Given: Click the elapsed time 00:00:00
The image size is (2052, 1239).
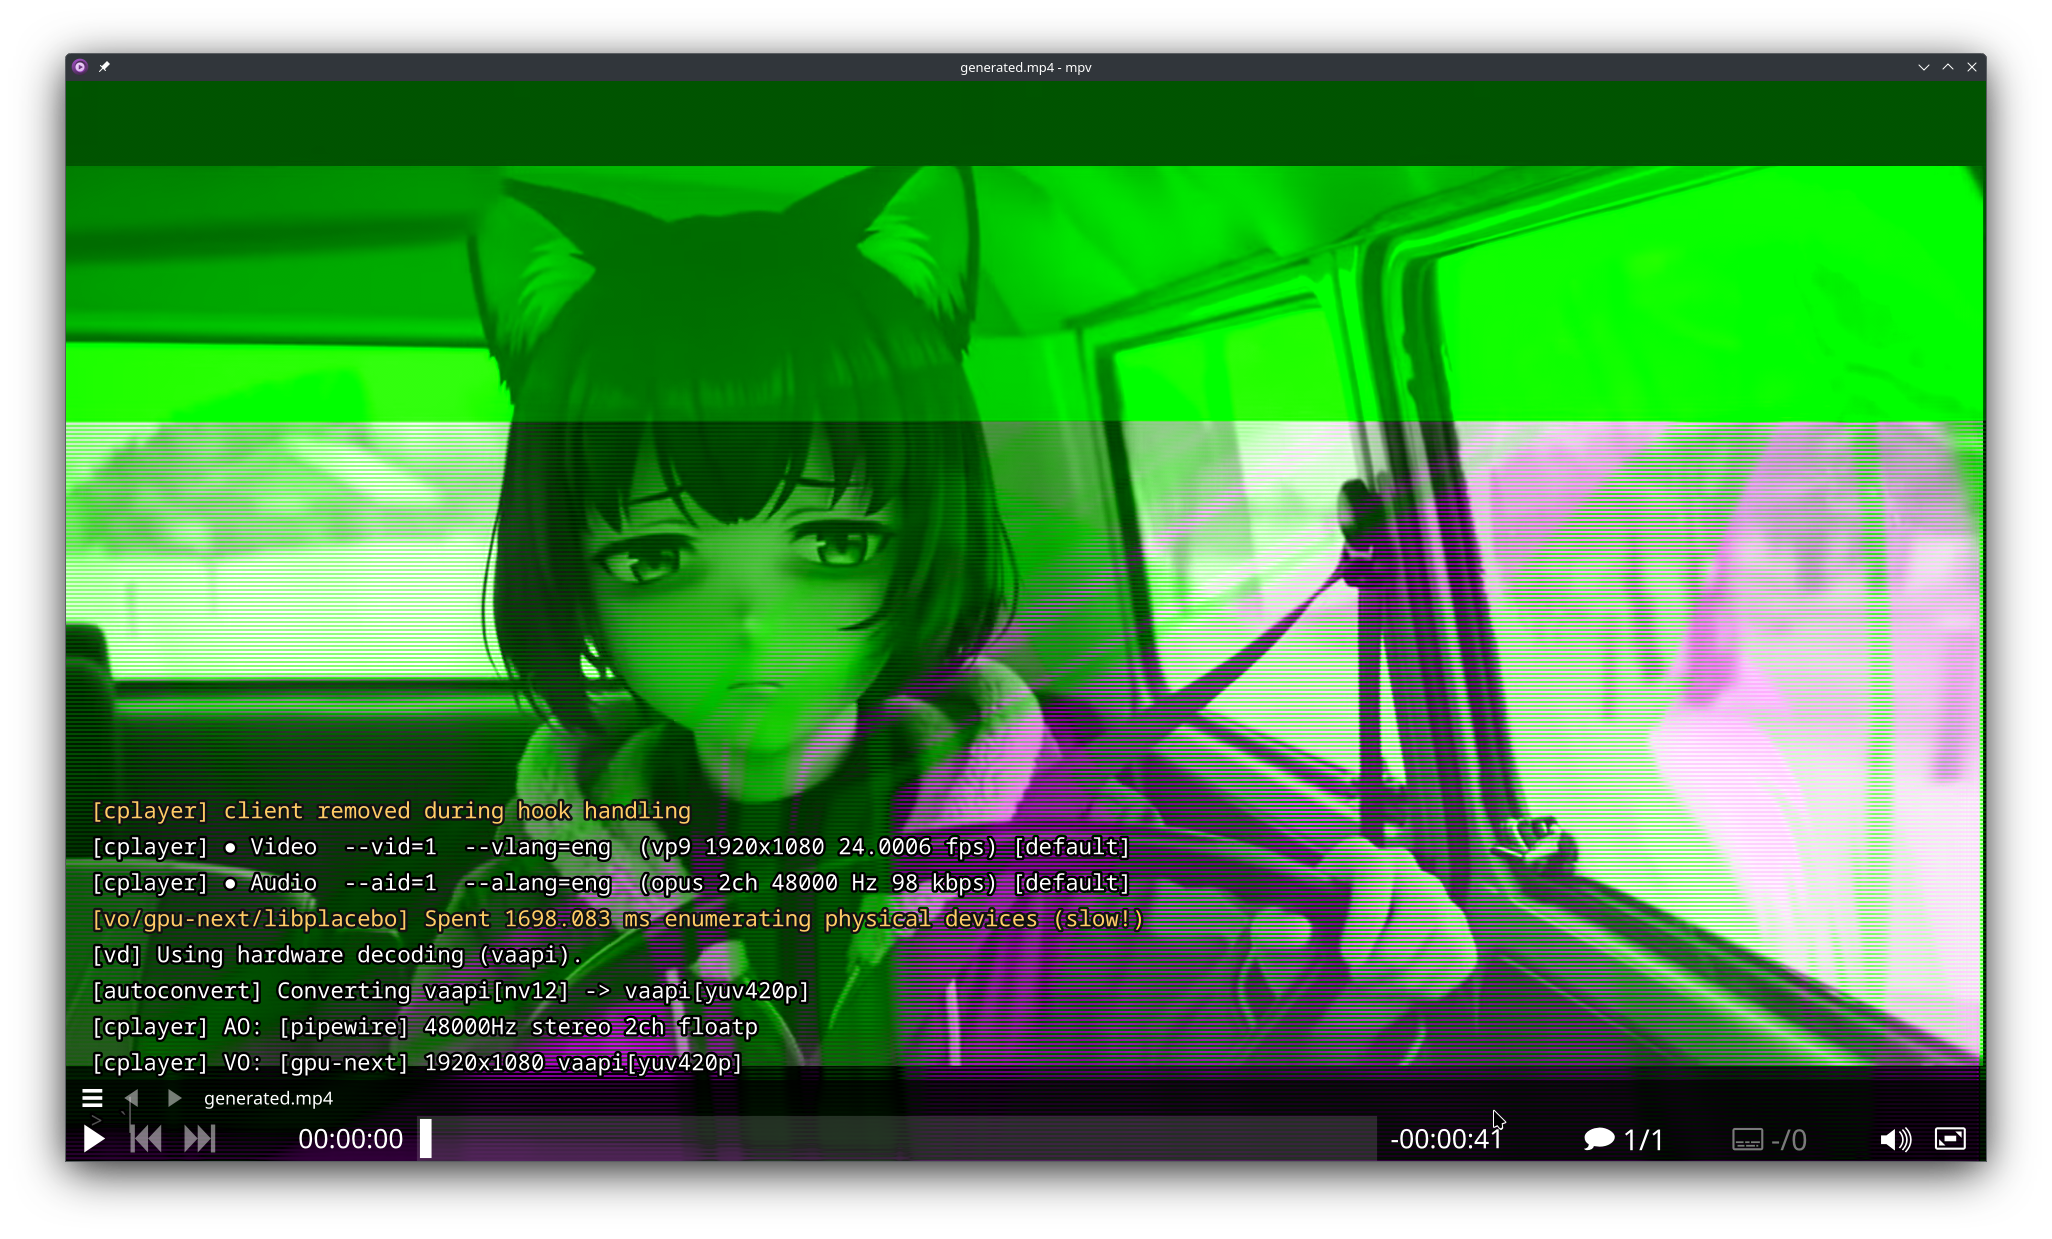Looking at the screenshot, I should tap(350, 1139).
